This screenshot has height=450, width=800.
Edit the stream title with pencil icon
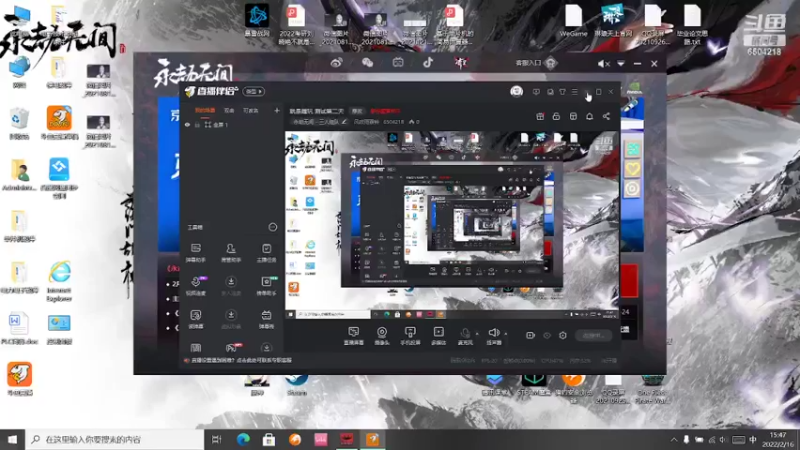(344, 122)
